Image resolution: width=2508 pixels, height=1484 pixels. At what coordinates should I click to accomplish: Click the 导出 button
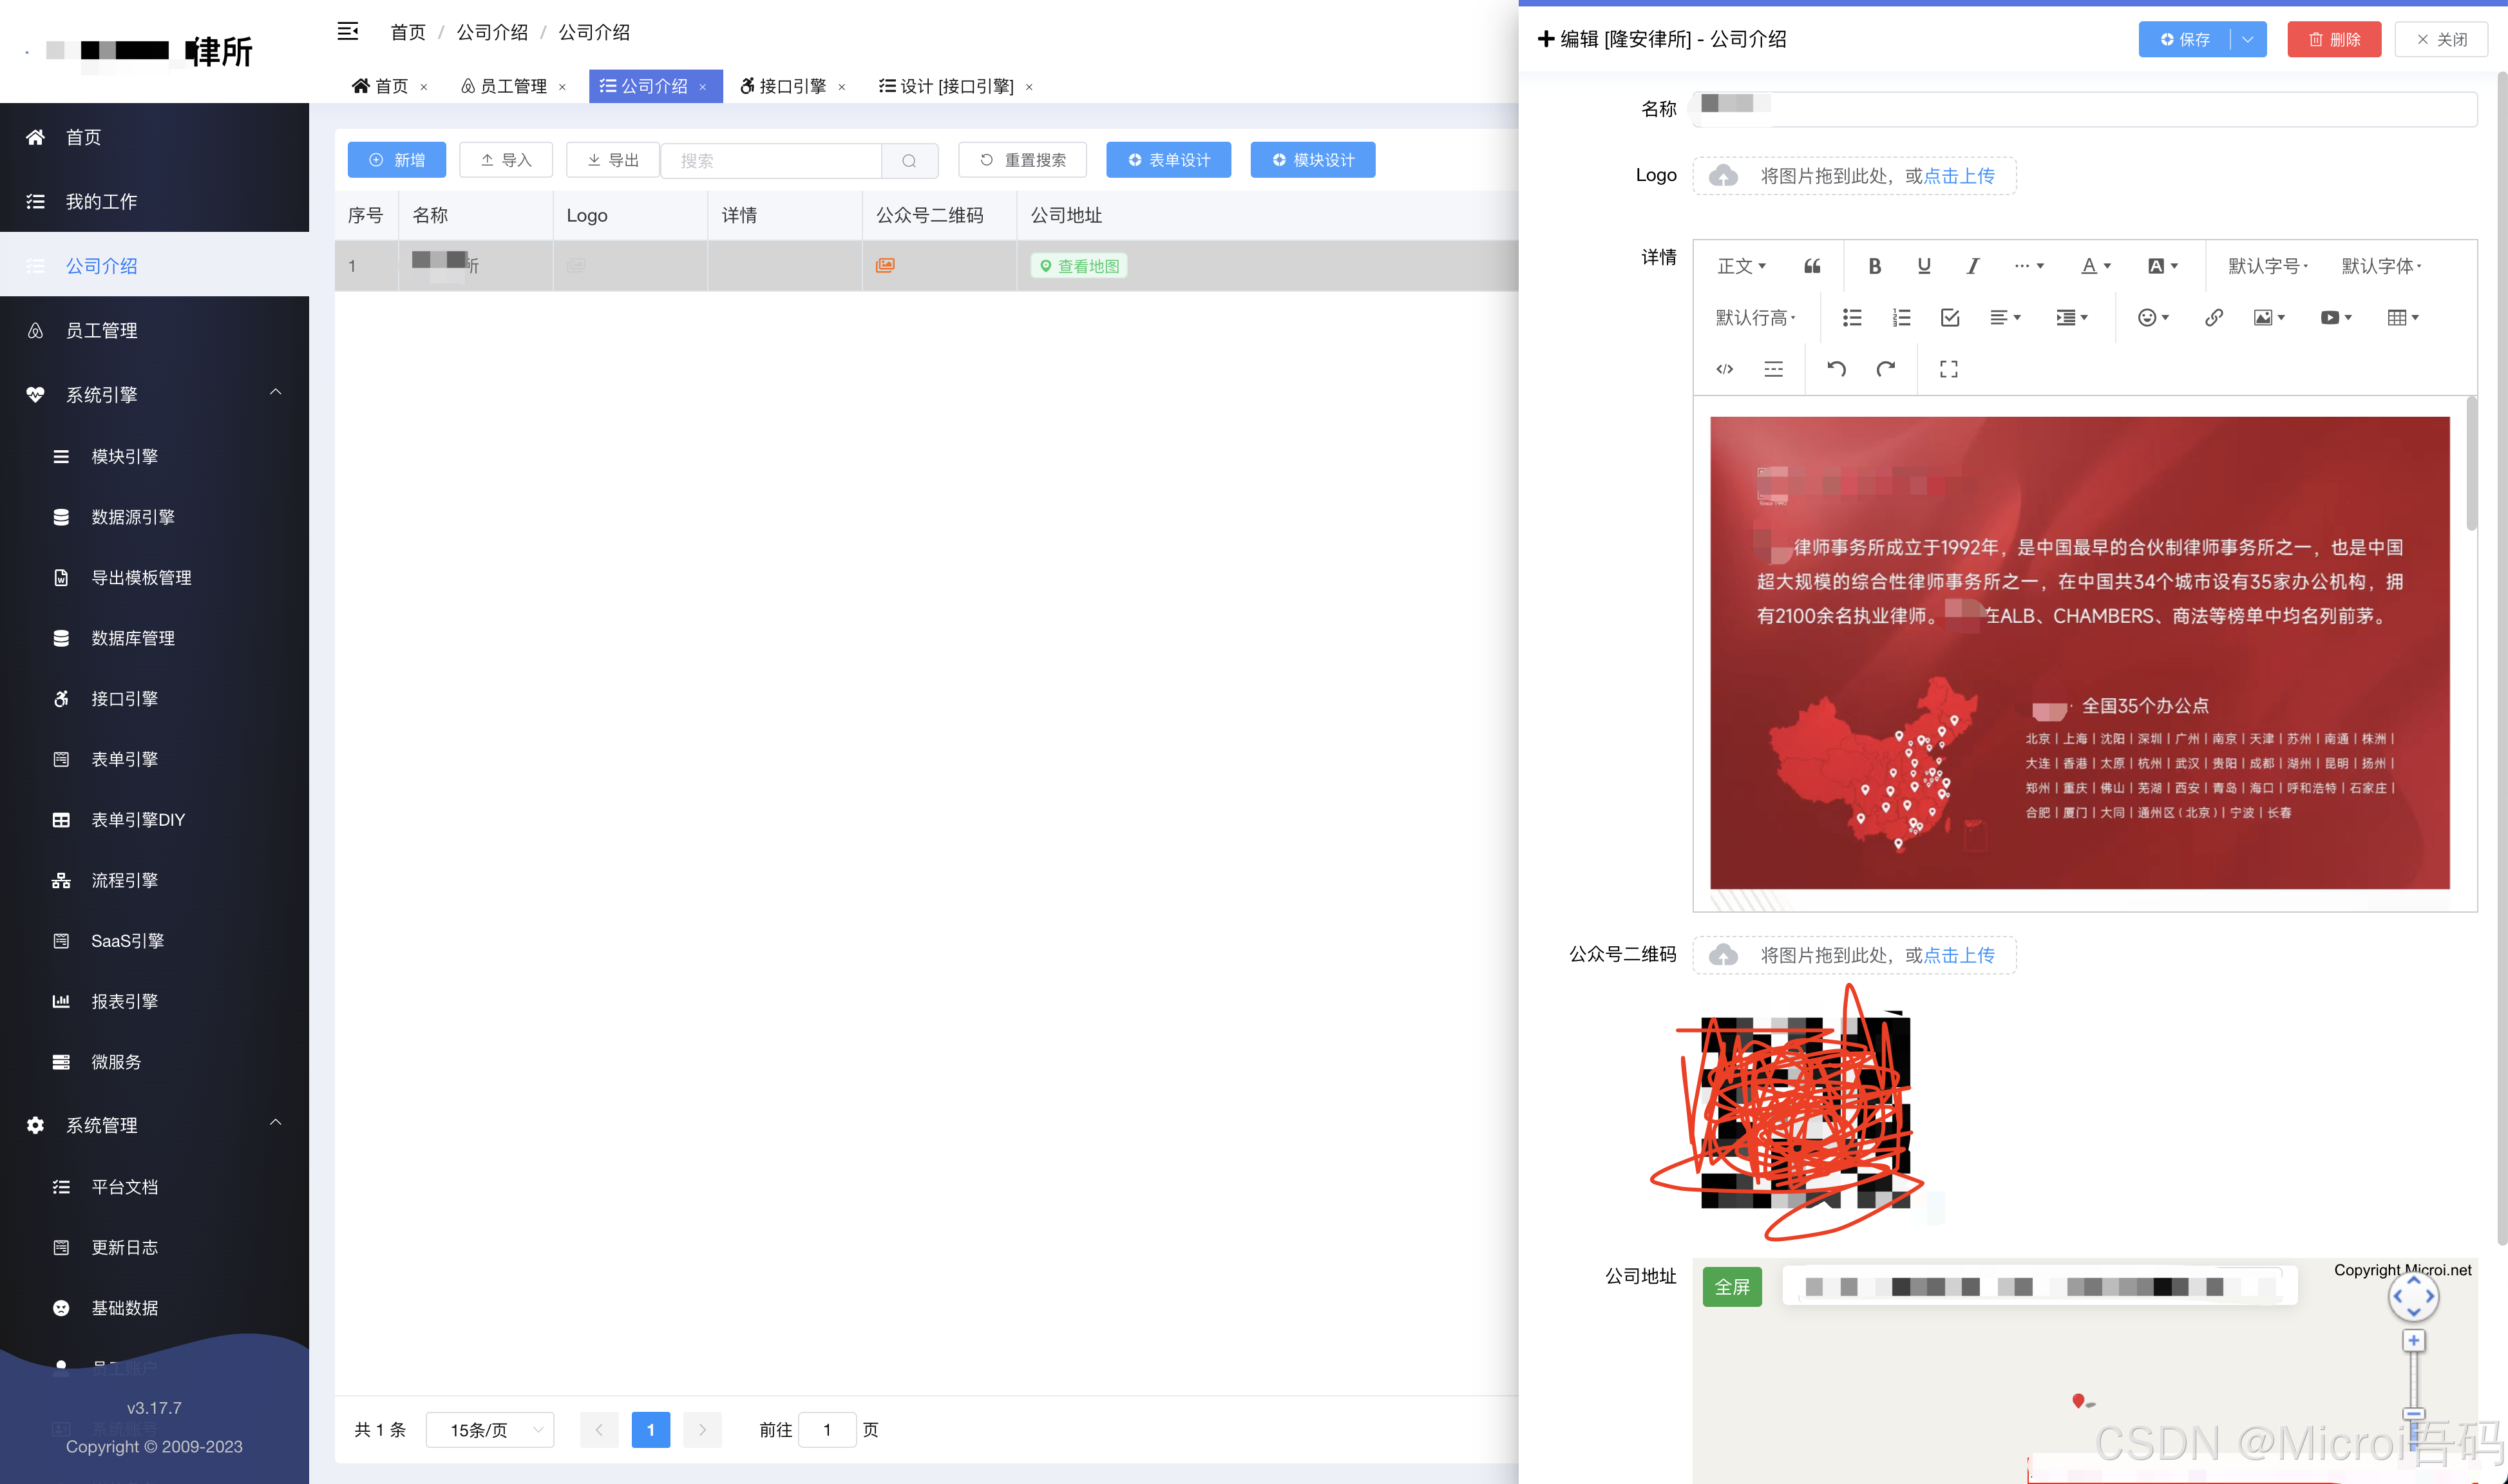pos(612,160)
